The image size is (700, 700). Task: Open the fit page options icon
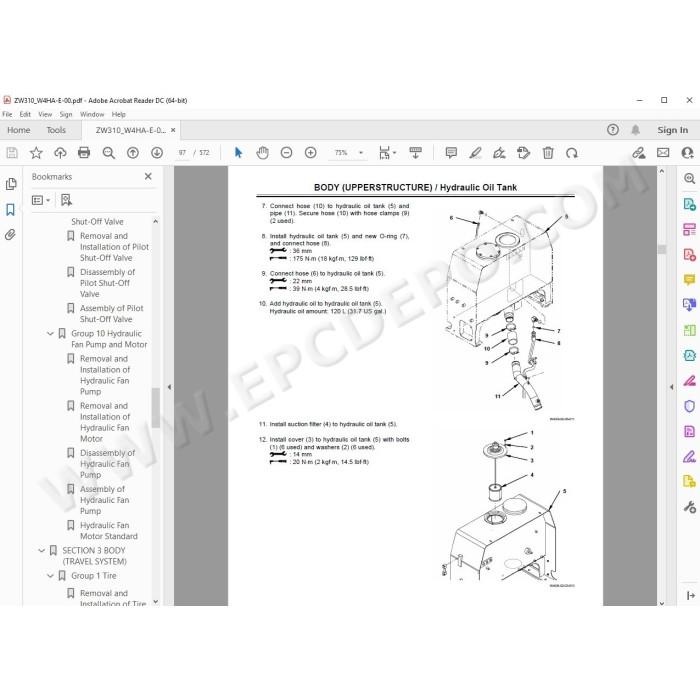pos(387,153)
